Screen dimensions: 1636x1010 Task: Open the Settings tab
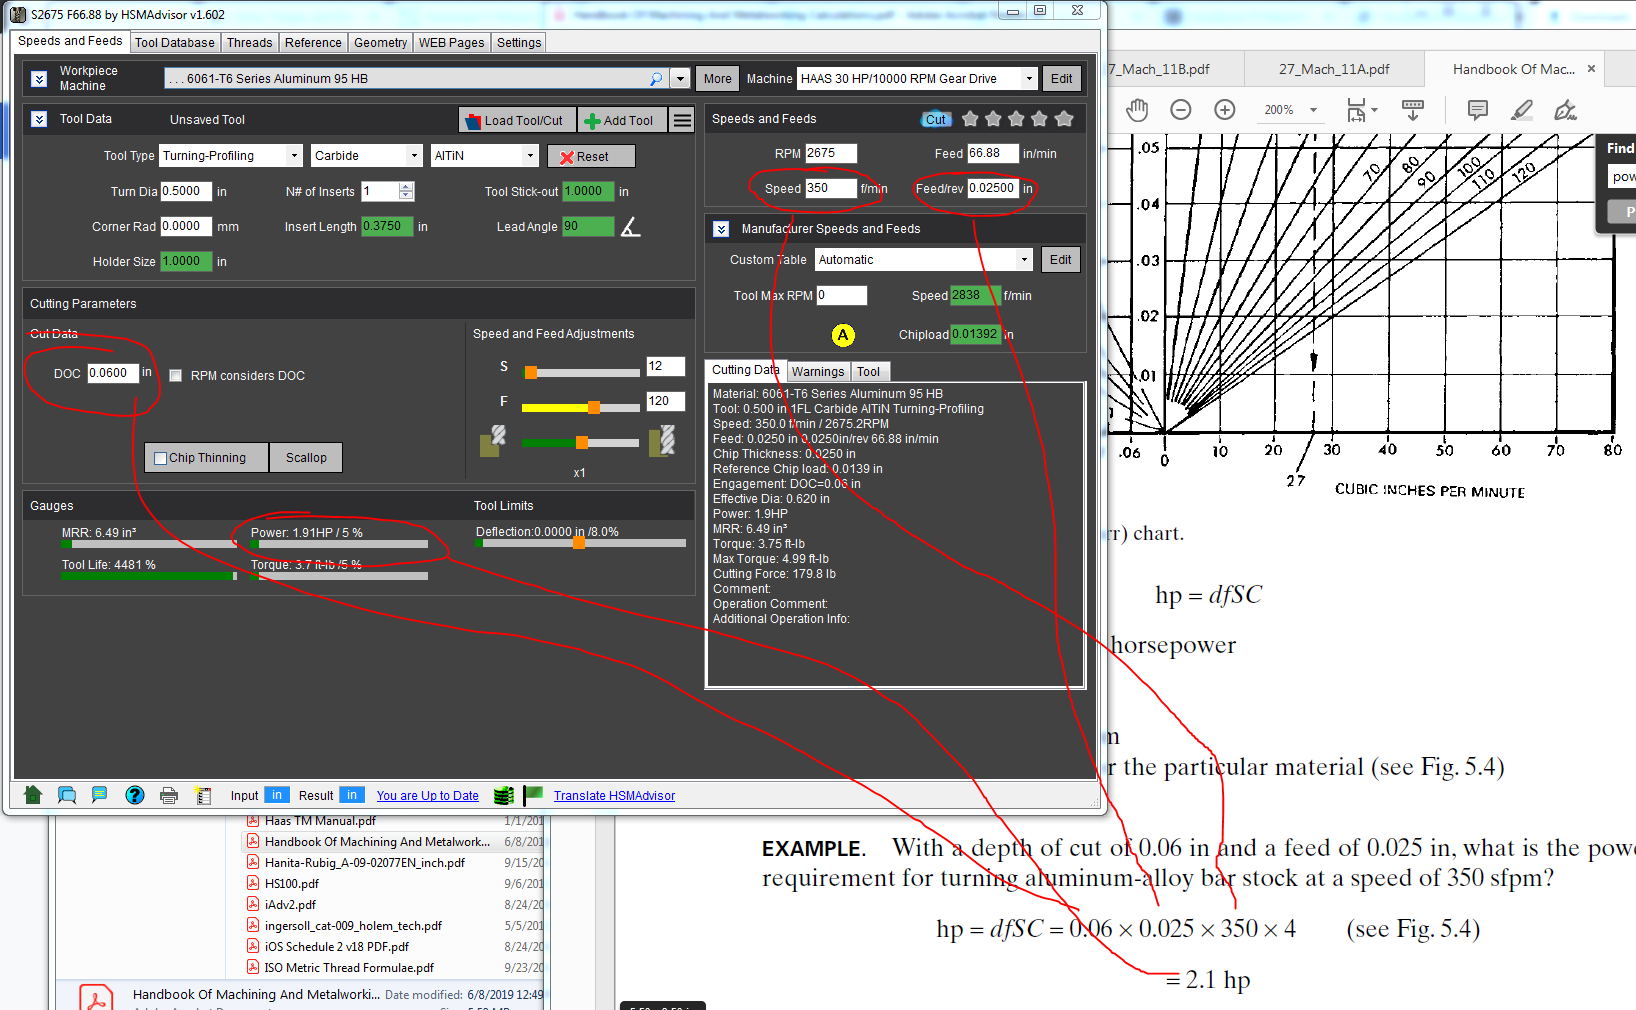pyautogui.click(x=519, y=42)
